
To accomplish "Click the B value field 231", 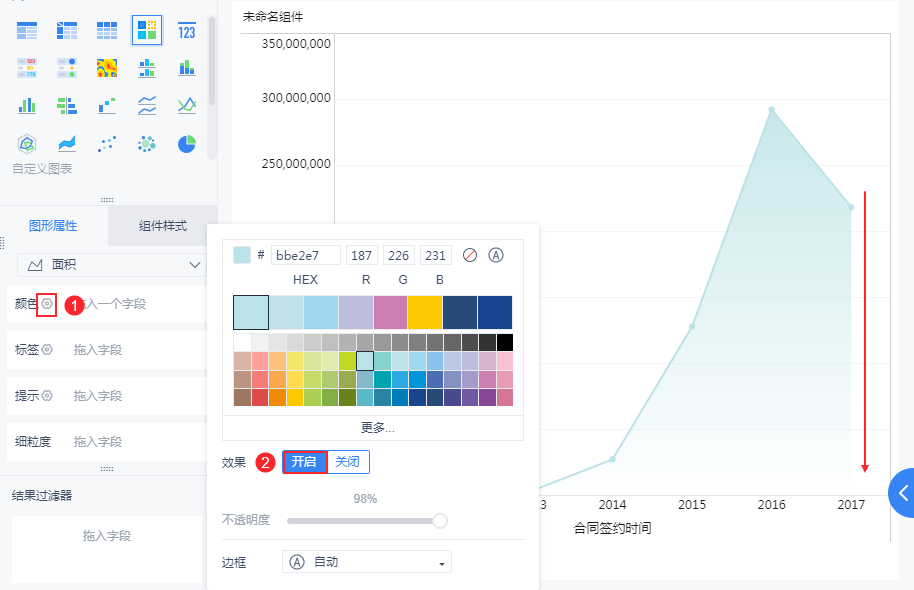I will (x=435, y=255).
